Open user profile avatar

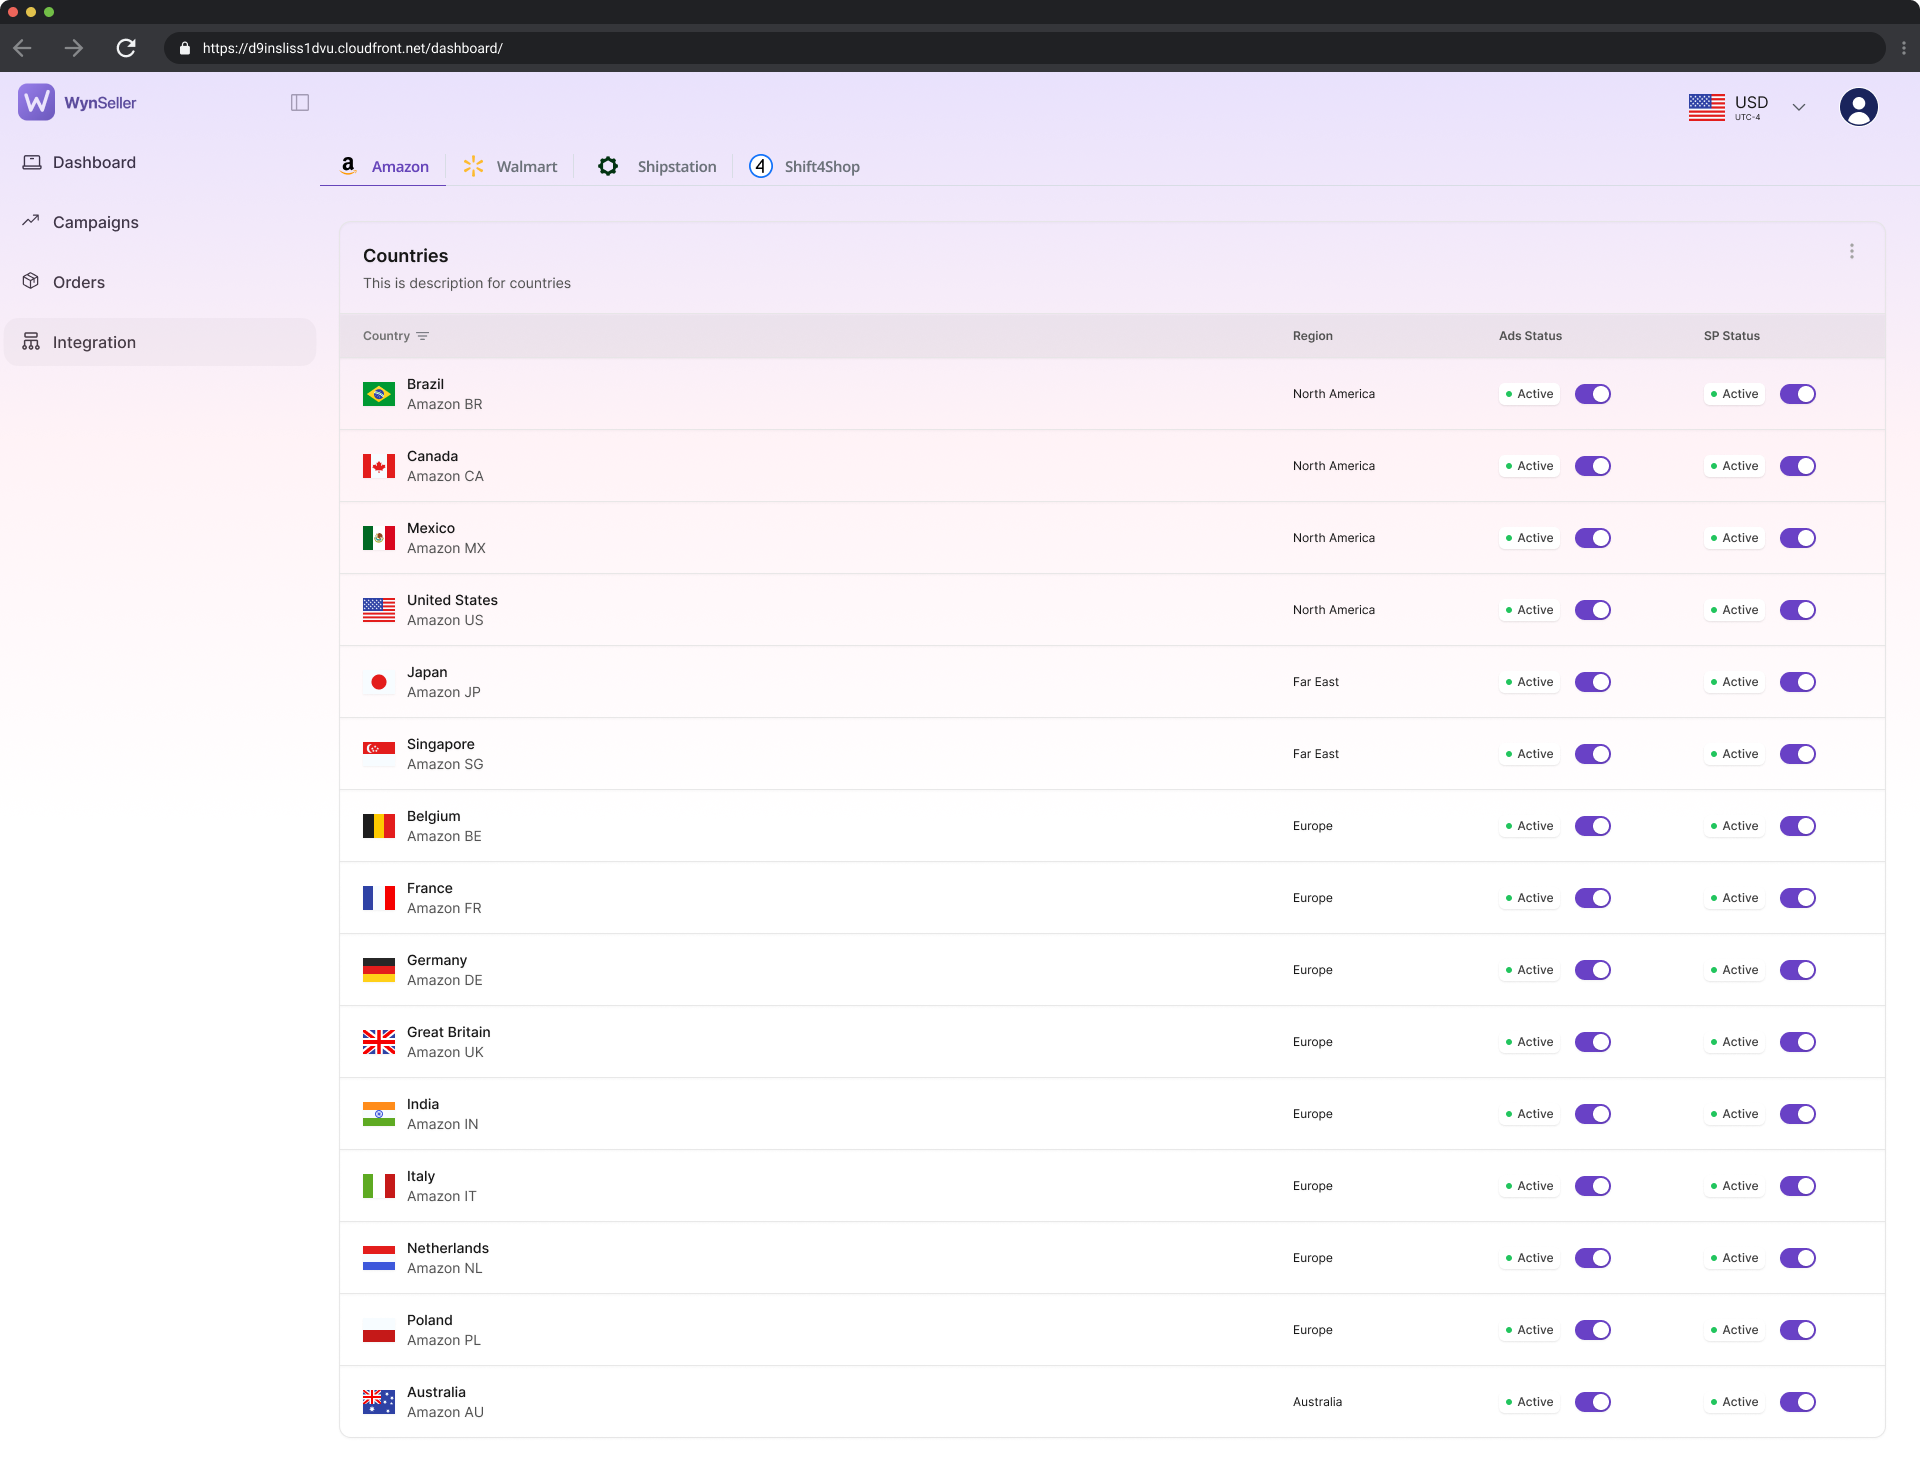point(1858,106)
